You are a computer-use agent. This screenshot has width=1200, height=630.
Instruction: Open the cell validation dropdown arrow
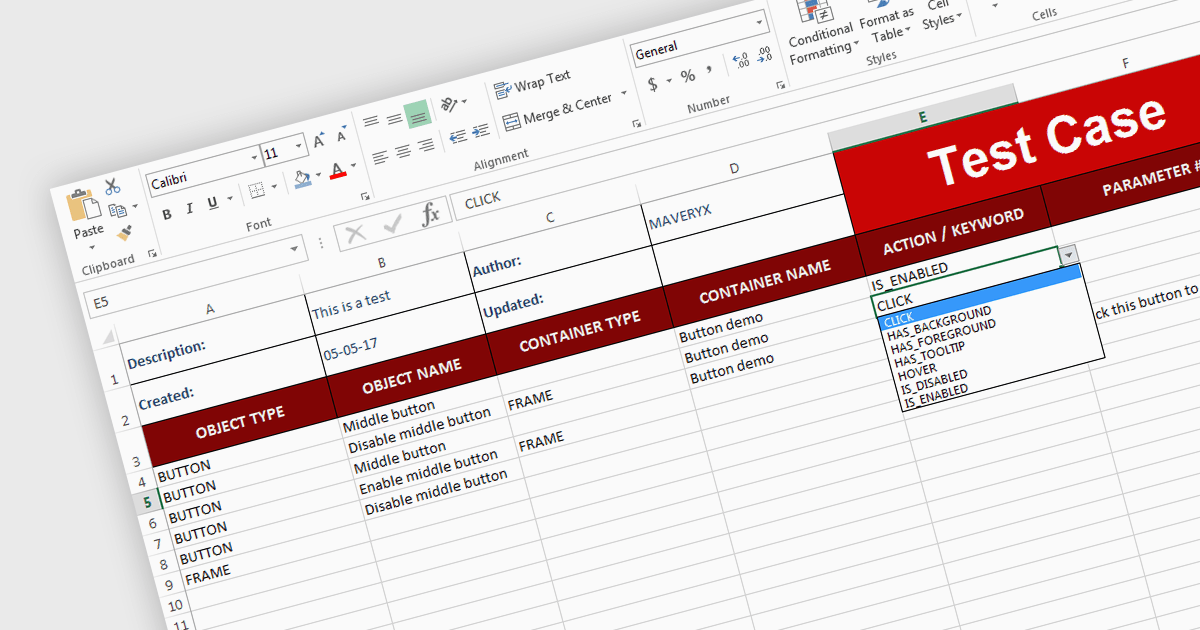pos(1069,254)
